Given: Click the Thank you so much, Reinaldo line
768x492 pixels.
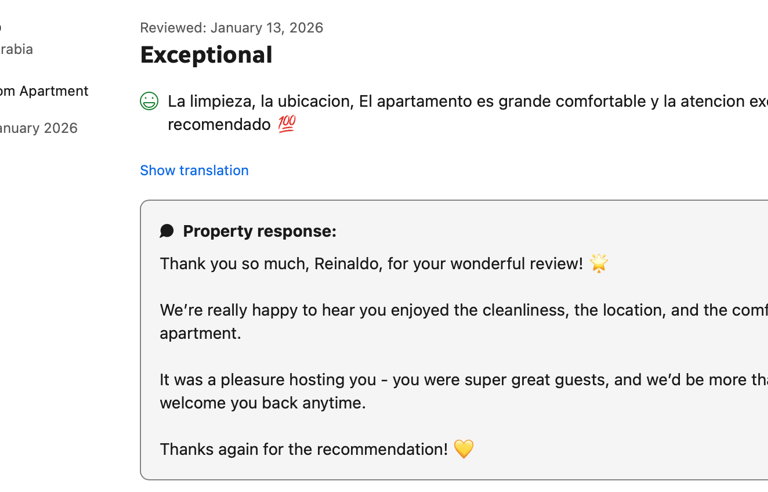Looking at the screenshot, I should 371,263.
